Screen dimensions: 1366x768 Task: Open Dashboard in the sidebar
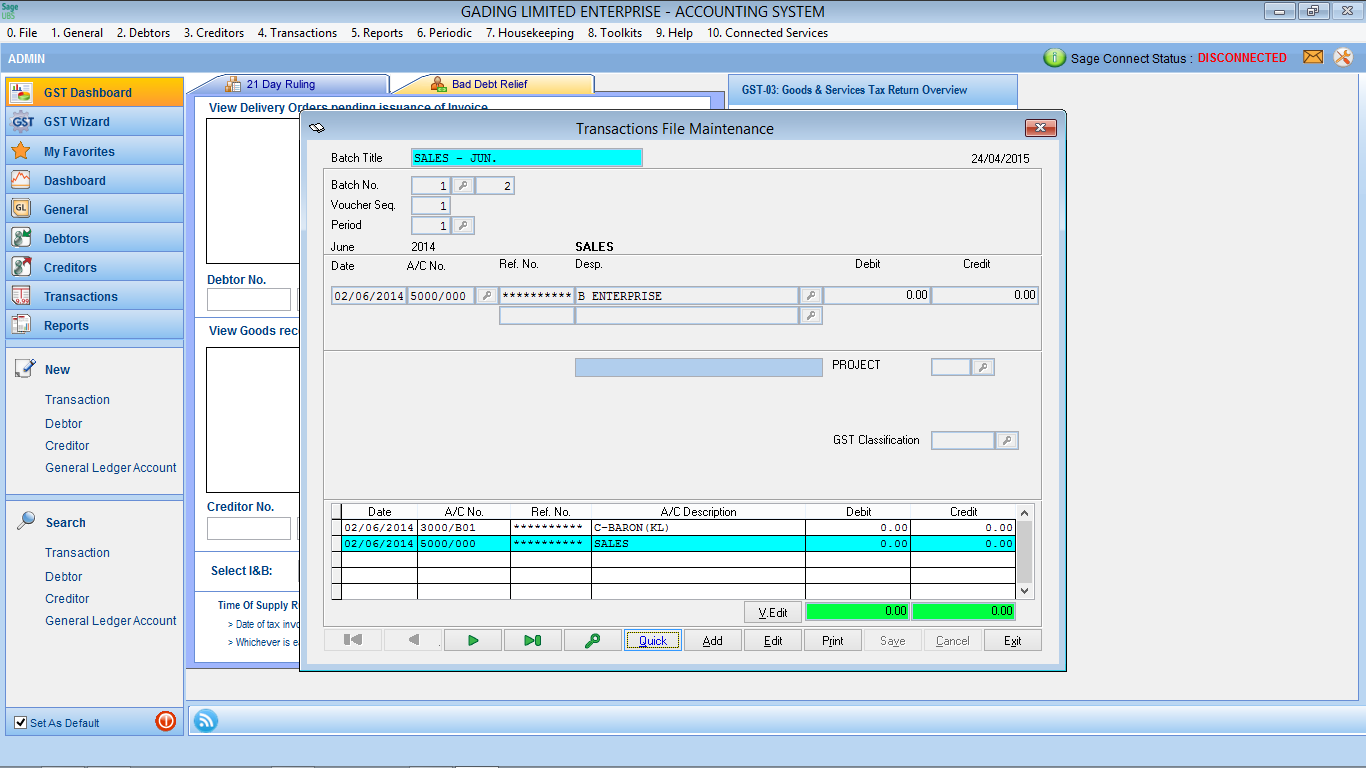click(x=95, y=180)
